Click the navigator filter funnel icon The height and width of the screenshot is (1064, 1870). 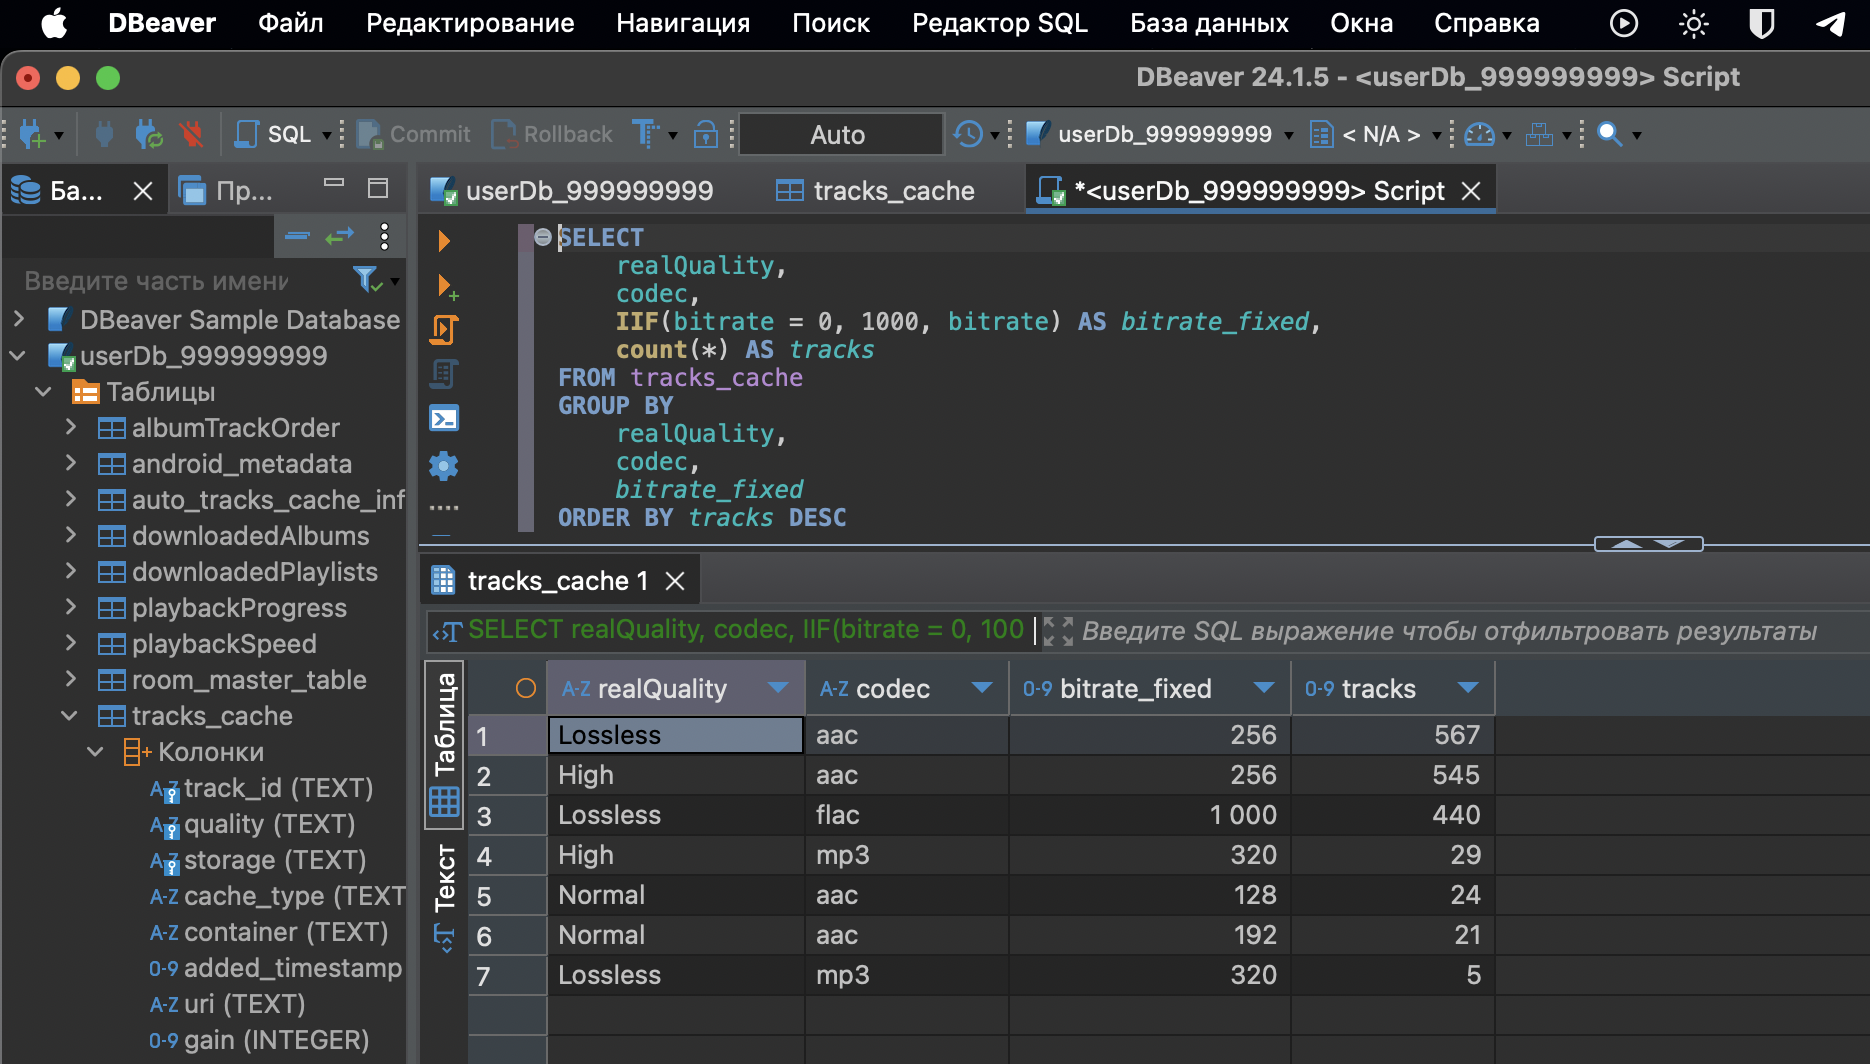366,280
